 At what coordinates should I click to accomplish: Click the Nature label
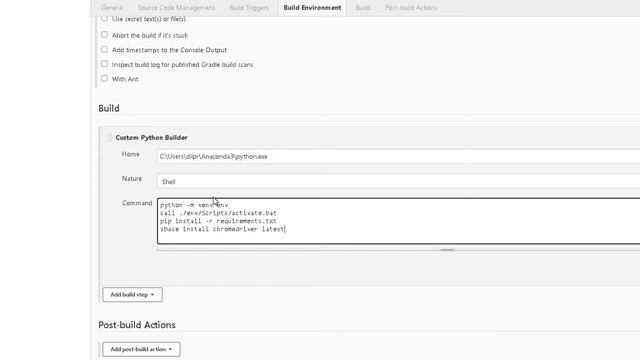point(132,178)
